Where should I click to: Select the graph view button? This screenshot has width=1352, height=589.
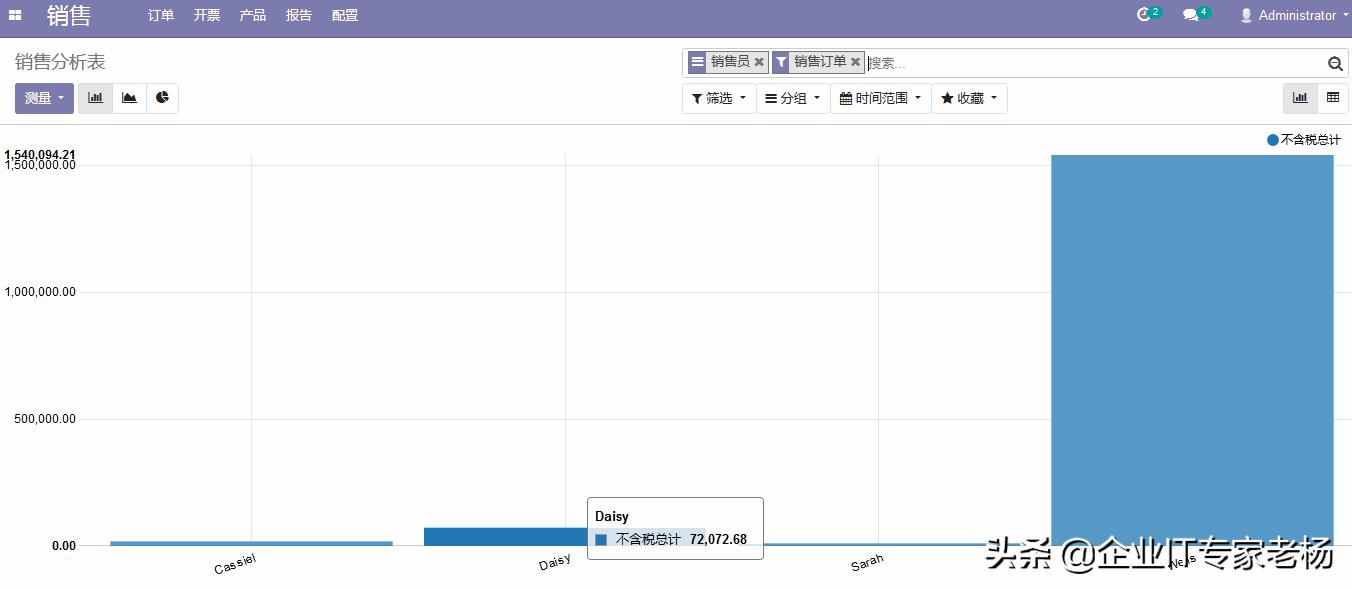click(1300, 98)
